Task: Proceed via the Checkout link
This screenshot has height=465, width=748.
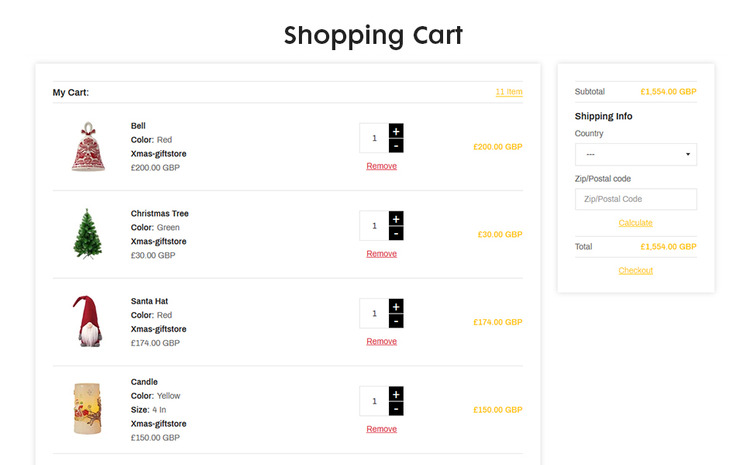Action: [635, 270]
